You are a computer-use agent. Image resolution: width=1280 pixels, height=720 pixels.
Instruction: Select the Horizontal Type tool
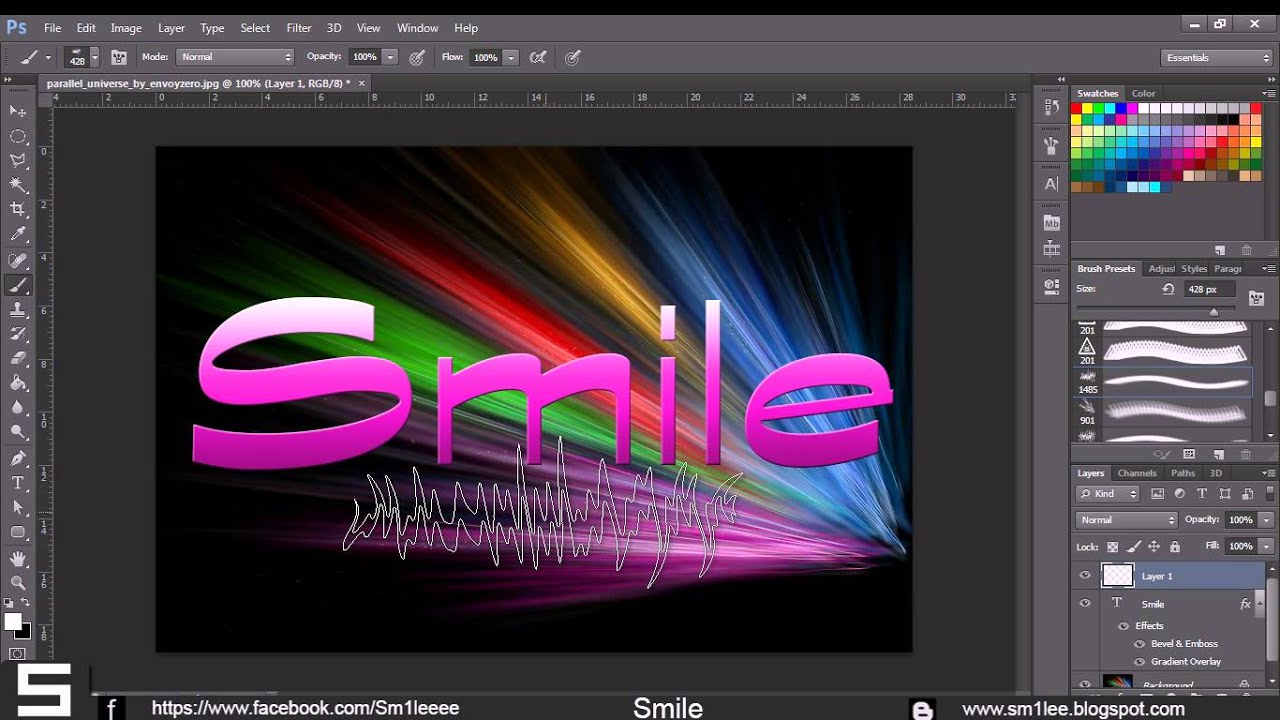[x=18, y=483]
